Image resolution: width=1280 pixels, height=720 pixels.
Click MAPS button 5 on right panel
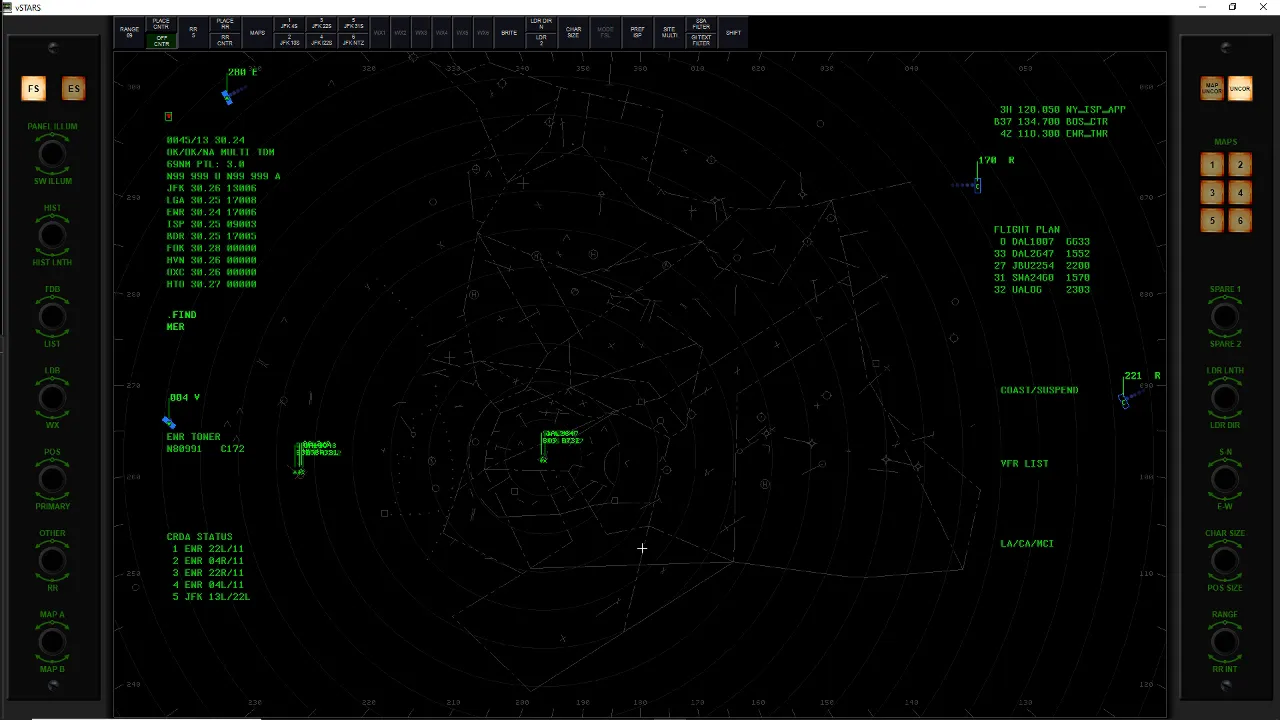pos(1212,221)
